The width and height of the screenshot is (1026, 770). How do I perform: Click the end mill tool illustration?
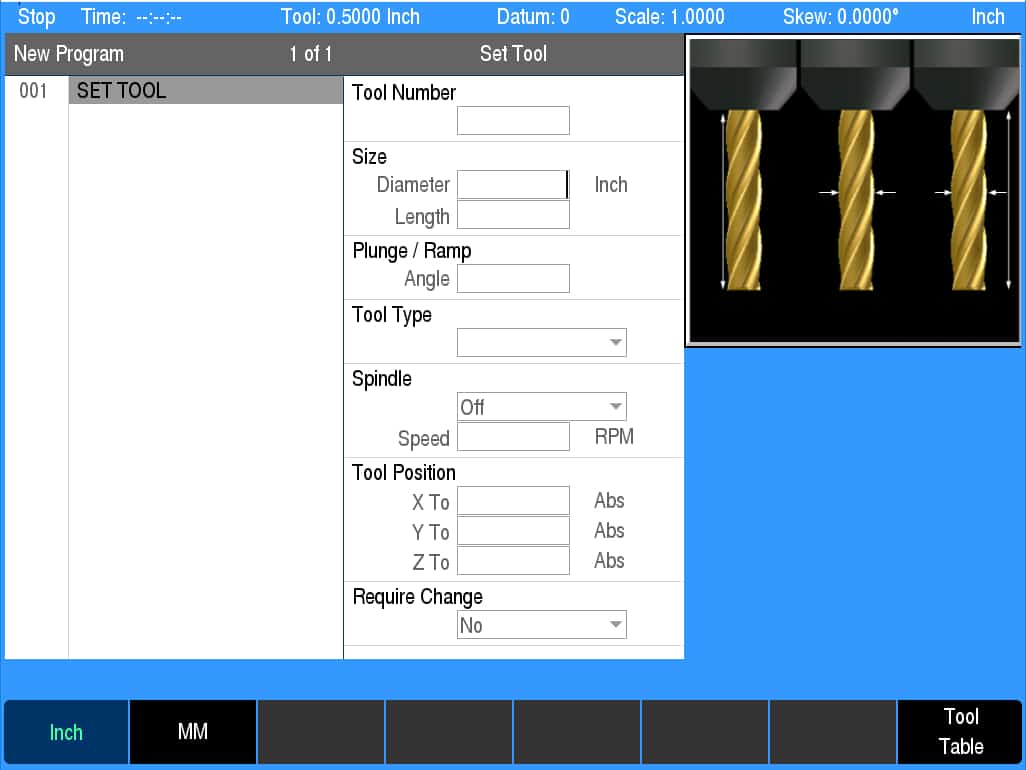854,191
